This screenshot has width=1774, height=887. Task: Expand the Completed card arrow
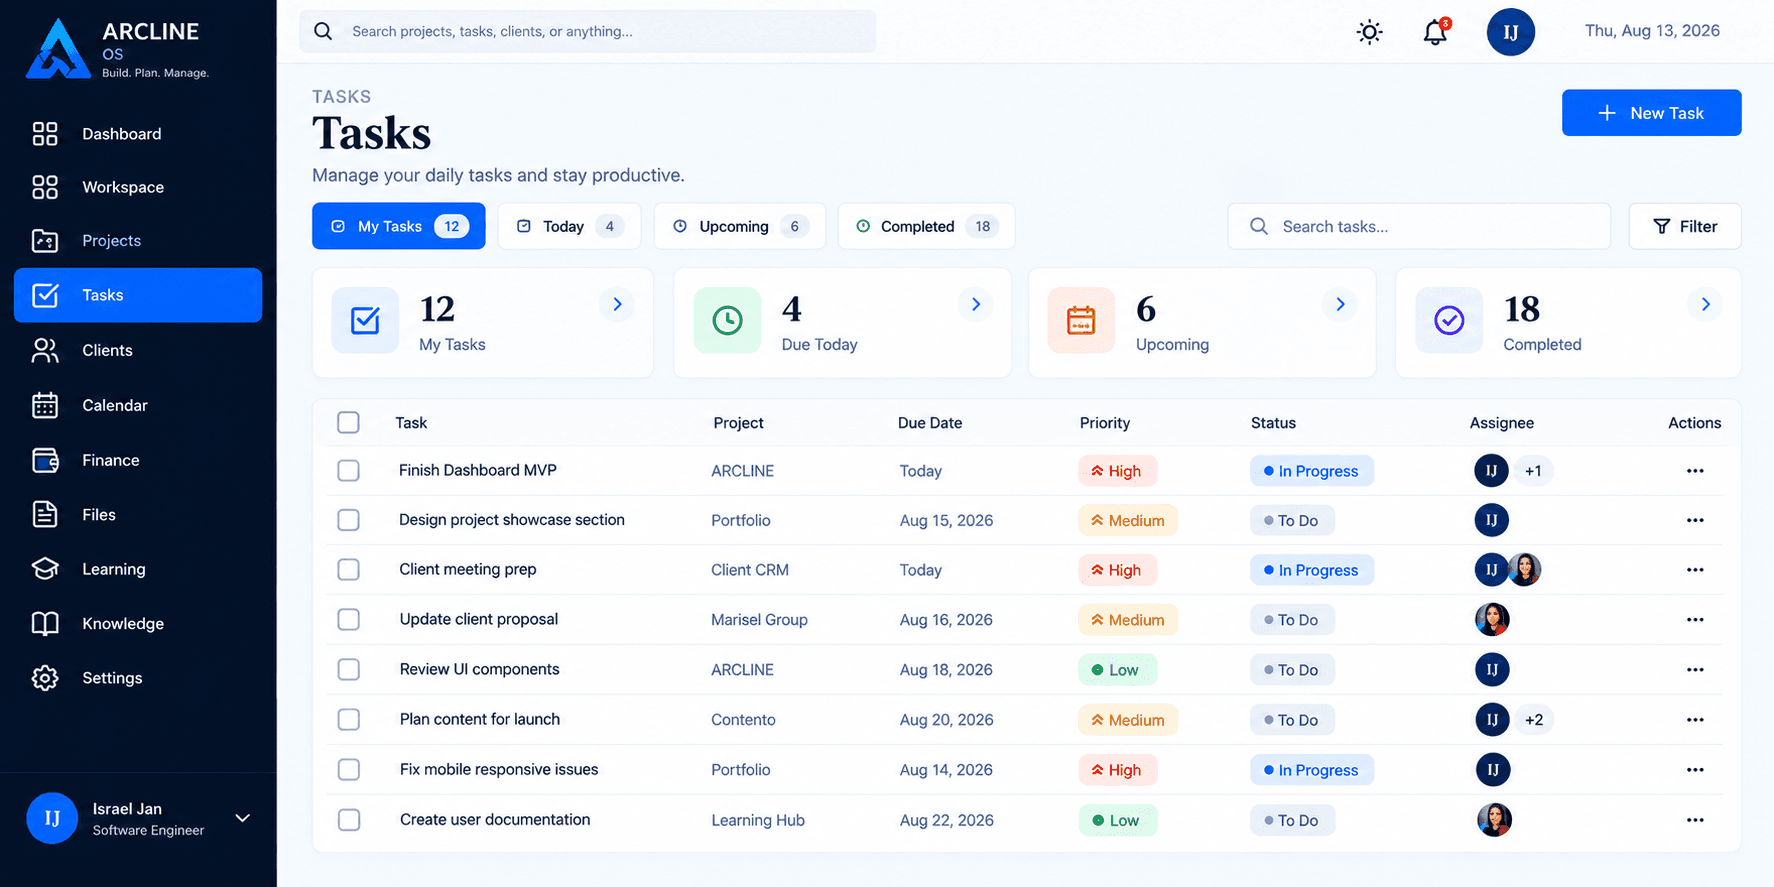point(1705,304)
